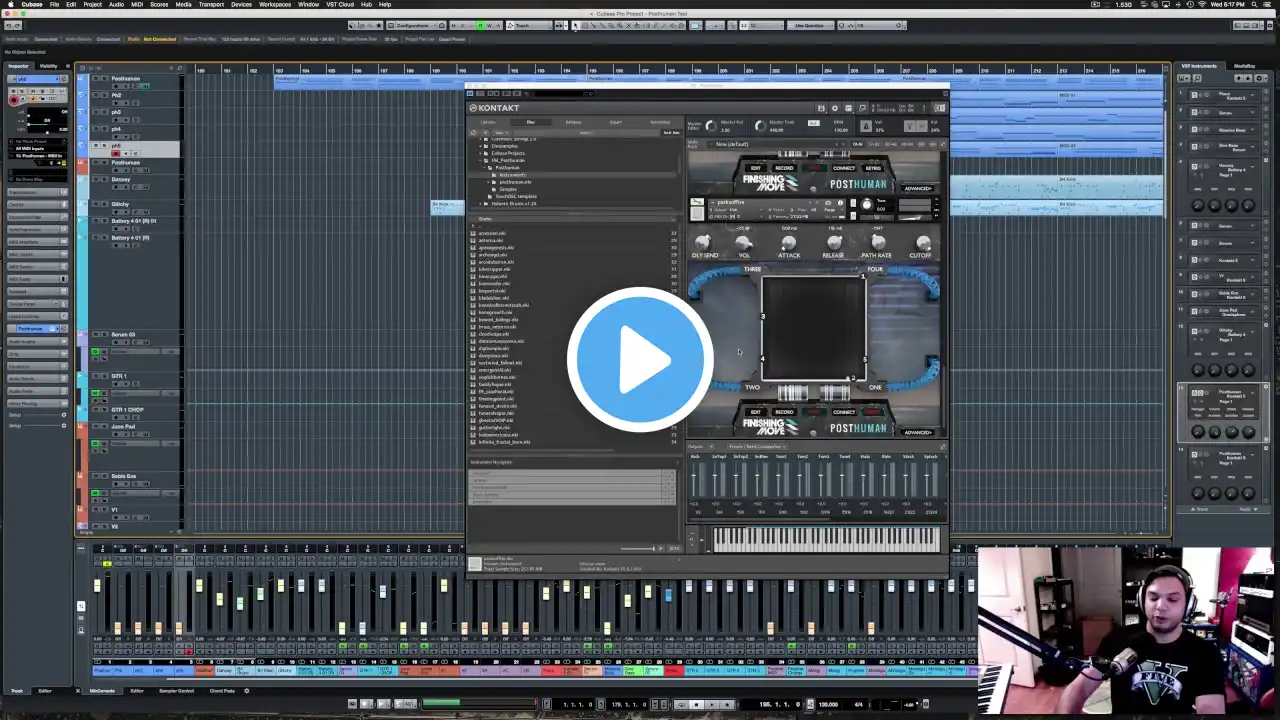
Task: Open the Transport menu
Action: pyautogui.click(x=211, y=4)
